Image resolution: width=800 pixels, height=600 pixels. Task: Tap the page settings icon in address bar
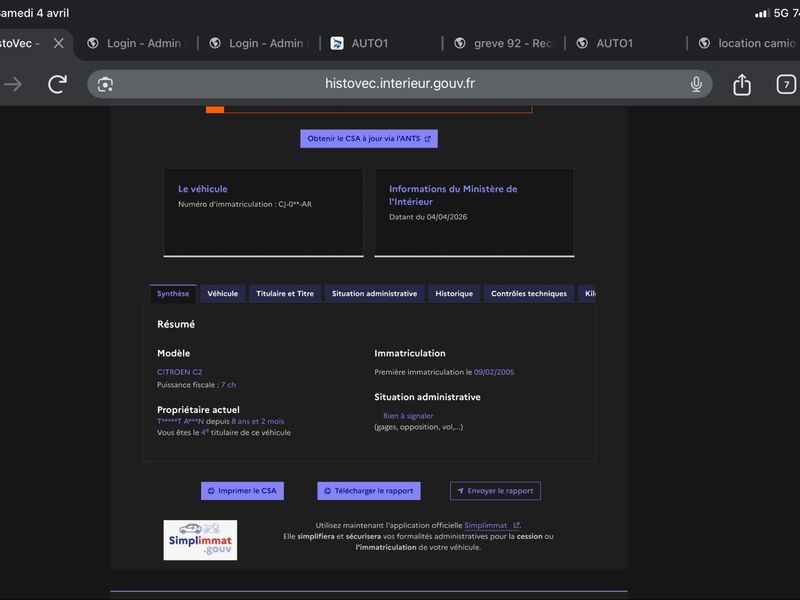[x=105, y=84]
